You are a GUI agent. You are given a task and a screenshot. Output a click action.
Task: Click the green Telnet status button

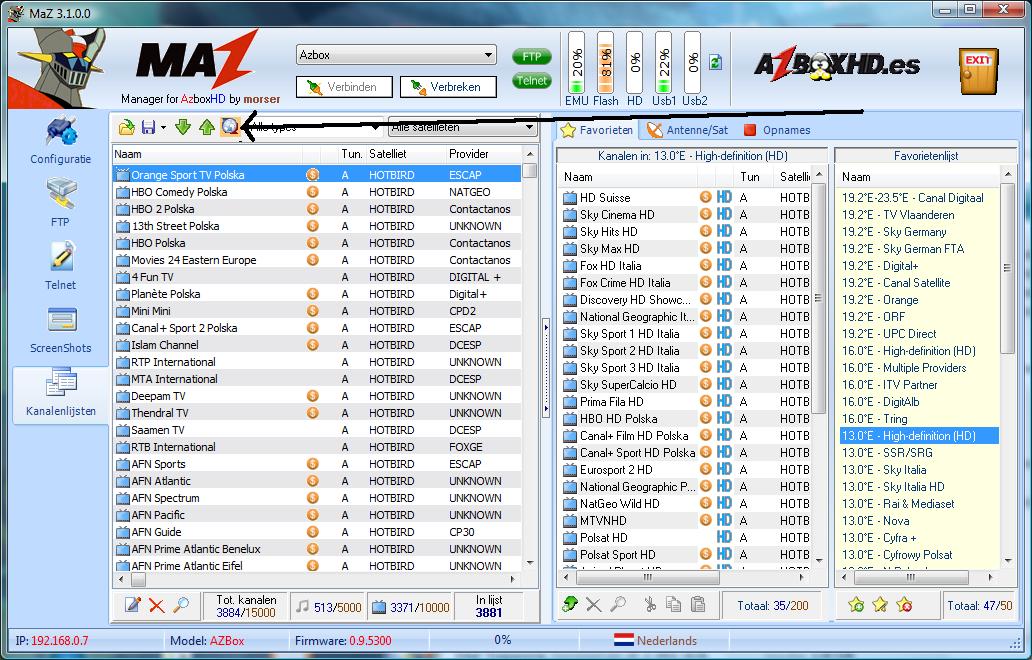pyautogui.click(x=532, y=80)
